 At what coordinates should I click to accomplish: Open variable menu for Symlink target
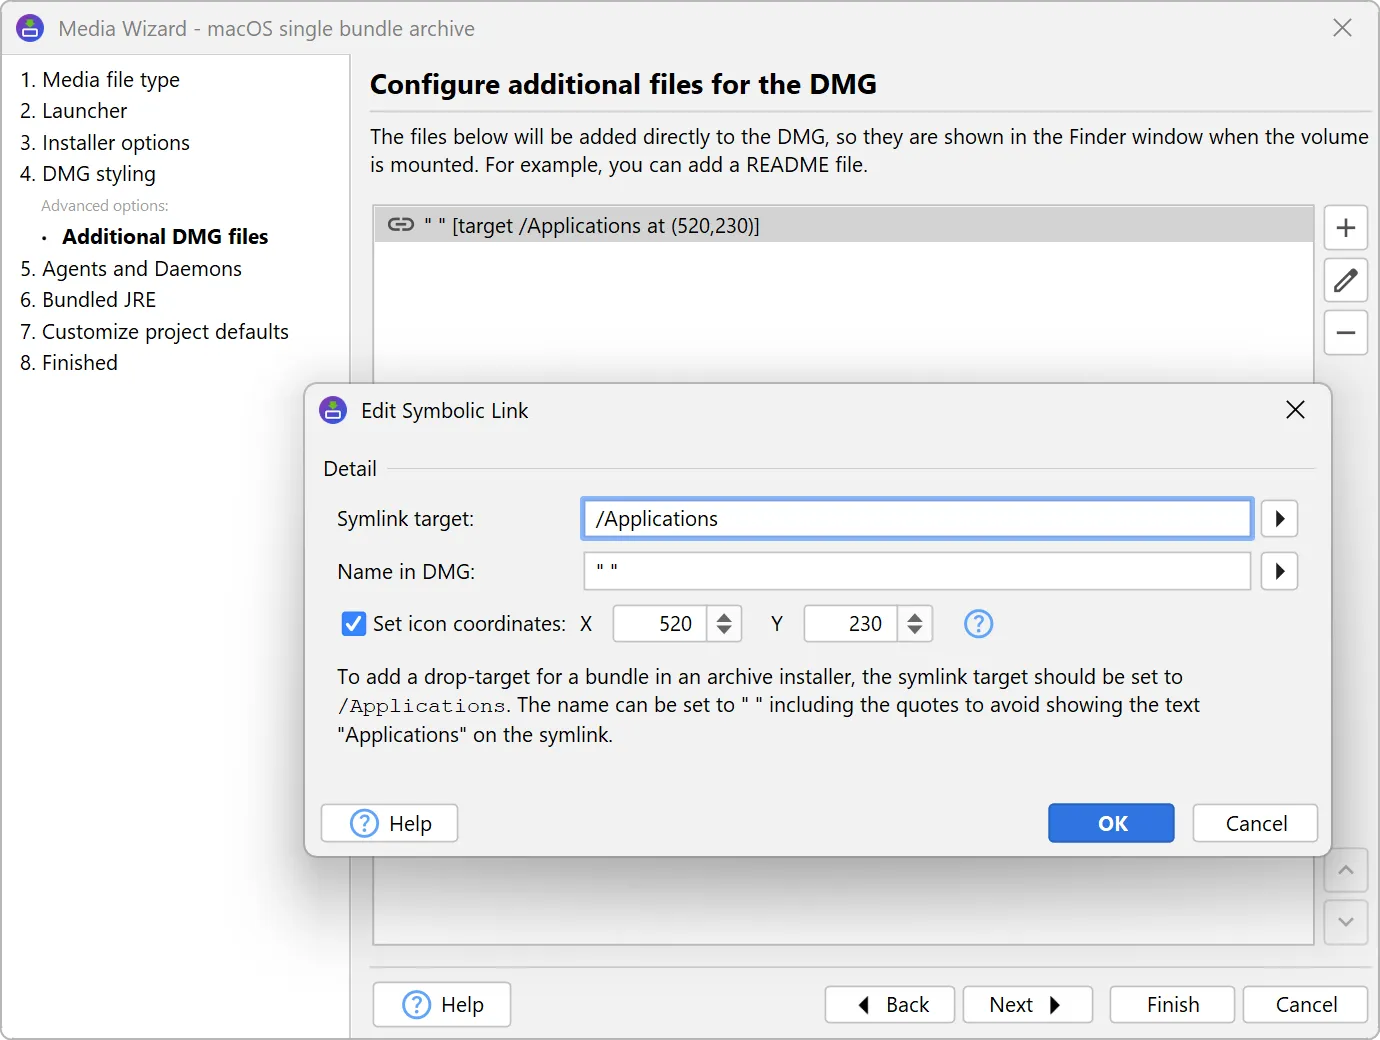[1279, 519]
